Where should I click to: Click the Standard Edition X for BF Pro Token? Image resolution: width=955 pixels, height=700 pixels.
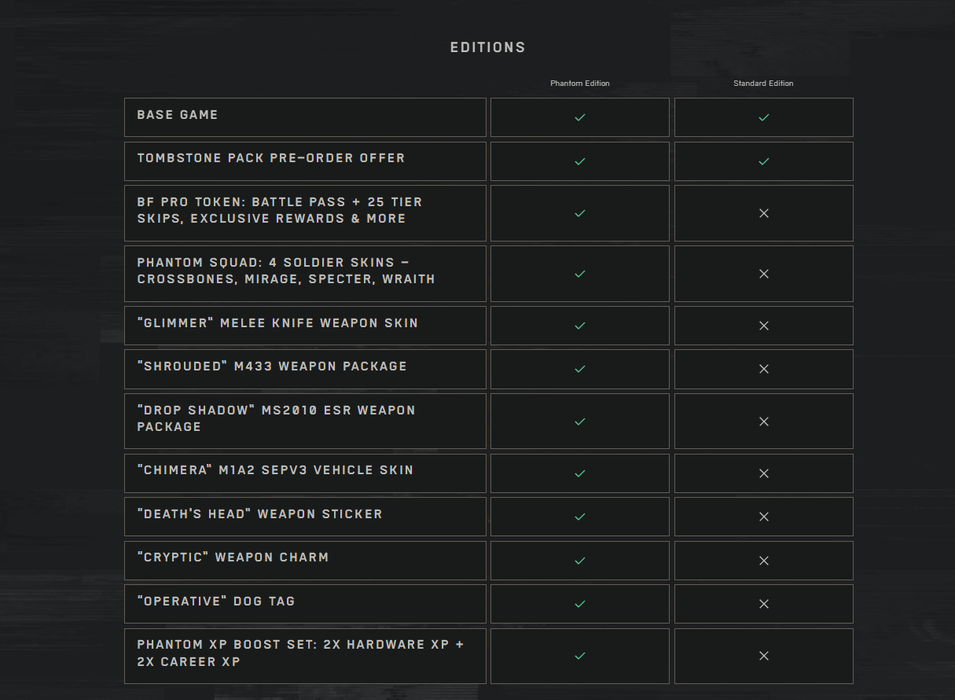(x=764, y=213)
